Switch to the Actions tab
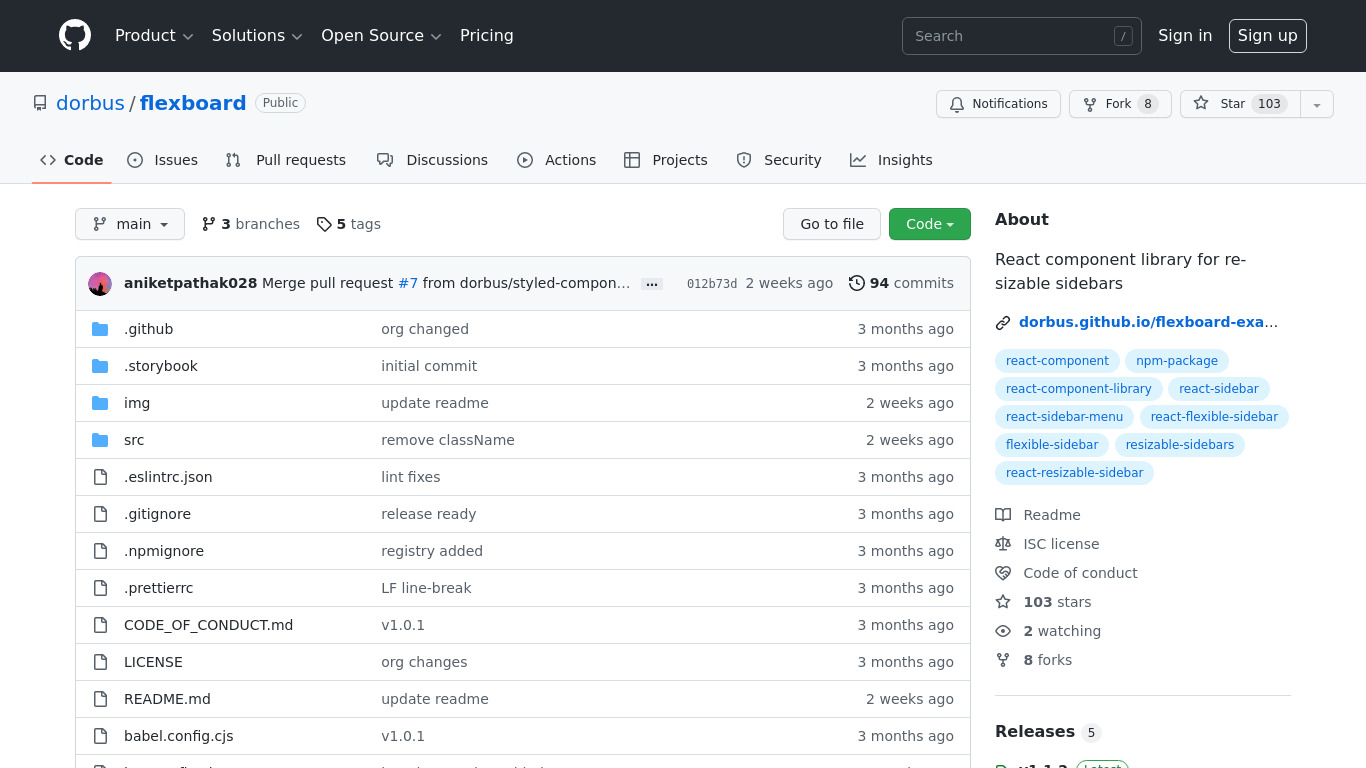The width and height of the screenshot is (1366, 768). point(557,160)
